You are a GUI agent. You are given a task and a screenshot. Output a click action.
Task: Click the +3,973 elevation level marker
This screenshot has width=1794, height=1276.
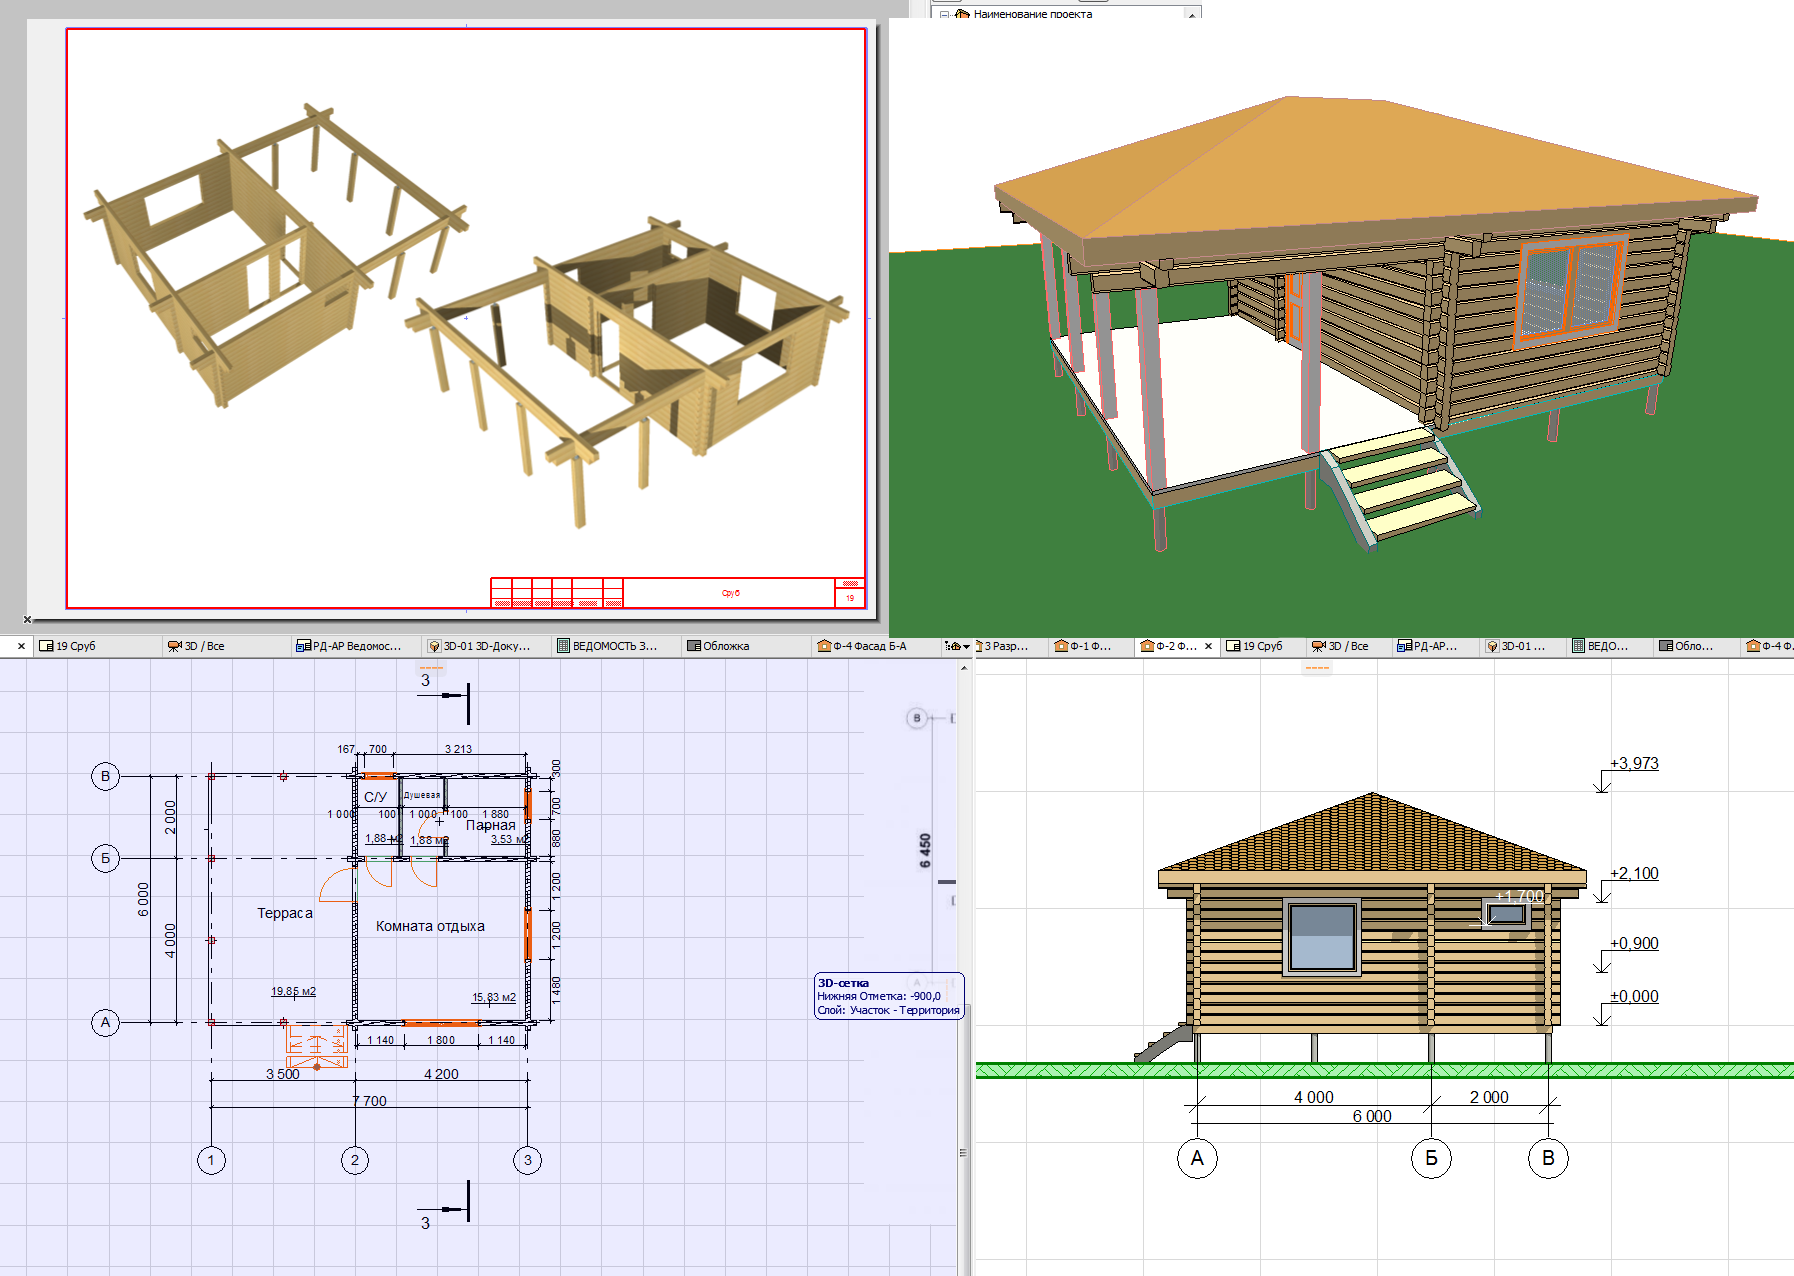pyautogui.click(x=1634, y=763)
